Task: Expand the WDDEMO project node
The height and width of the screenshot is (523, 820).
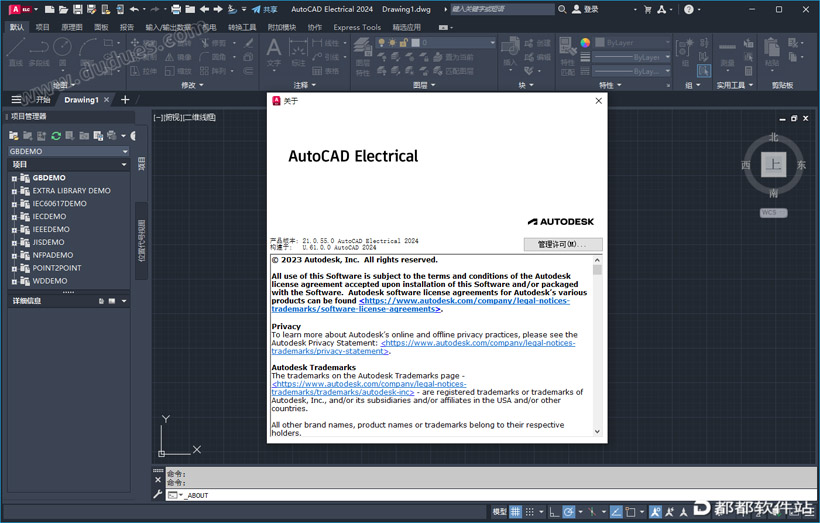Action: point(14,281)
